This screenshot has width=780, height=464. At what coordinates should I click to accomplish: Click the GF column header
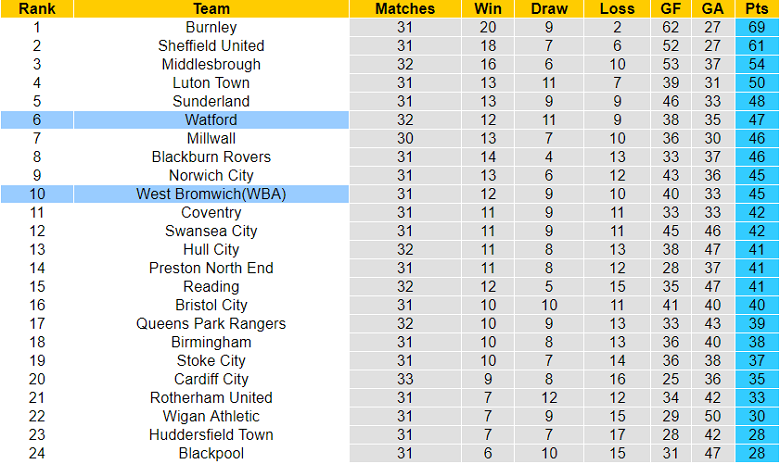671,9
